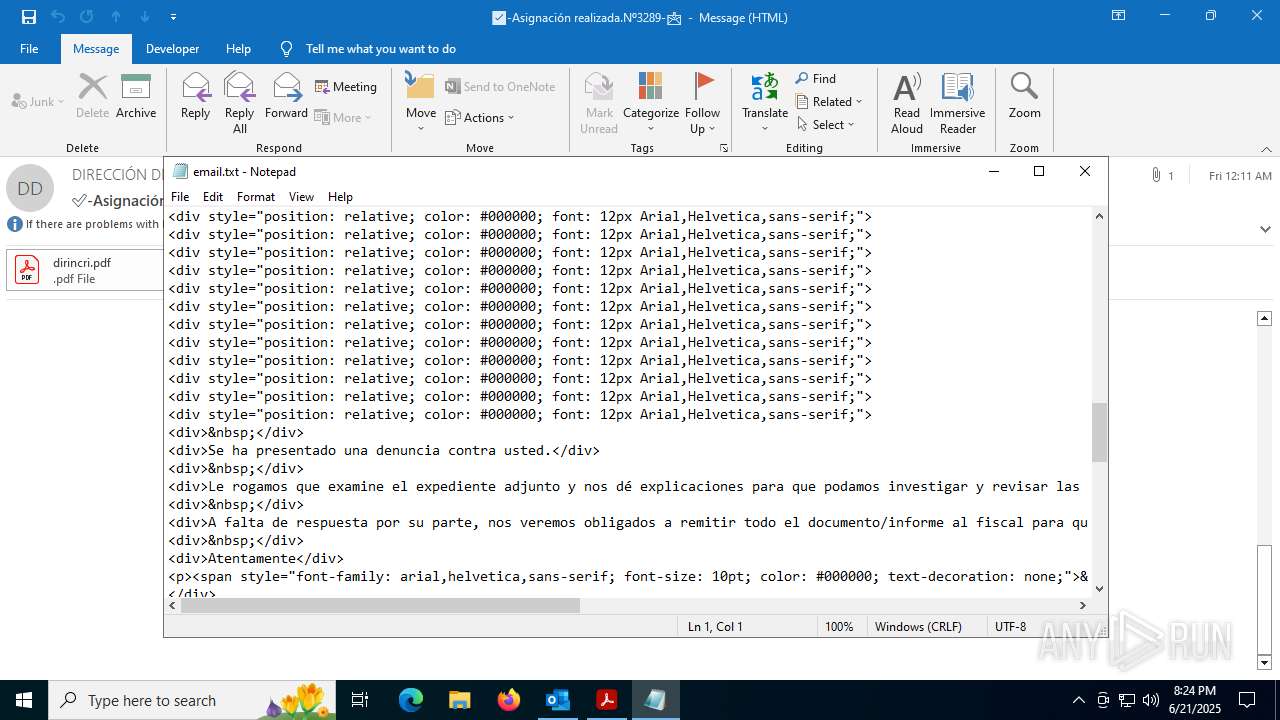Open Notepad File menu
The image size is (1280, 720).
180,196
